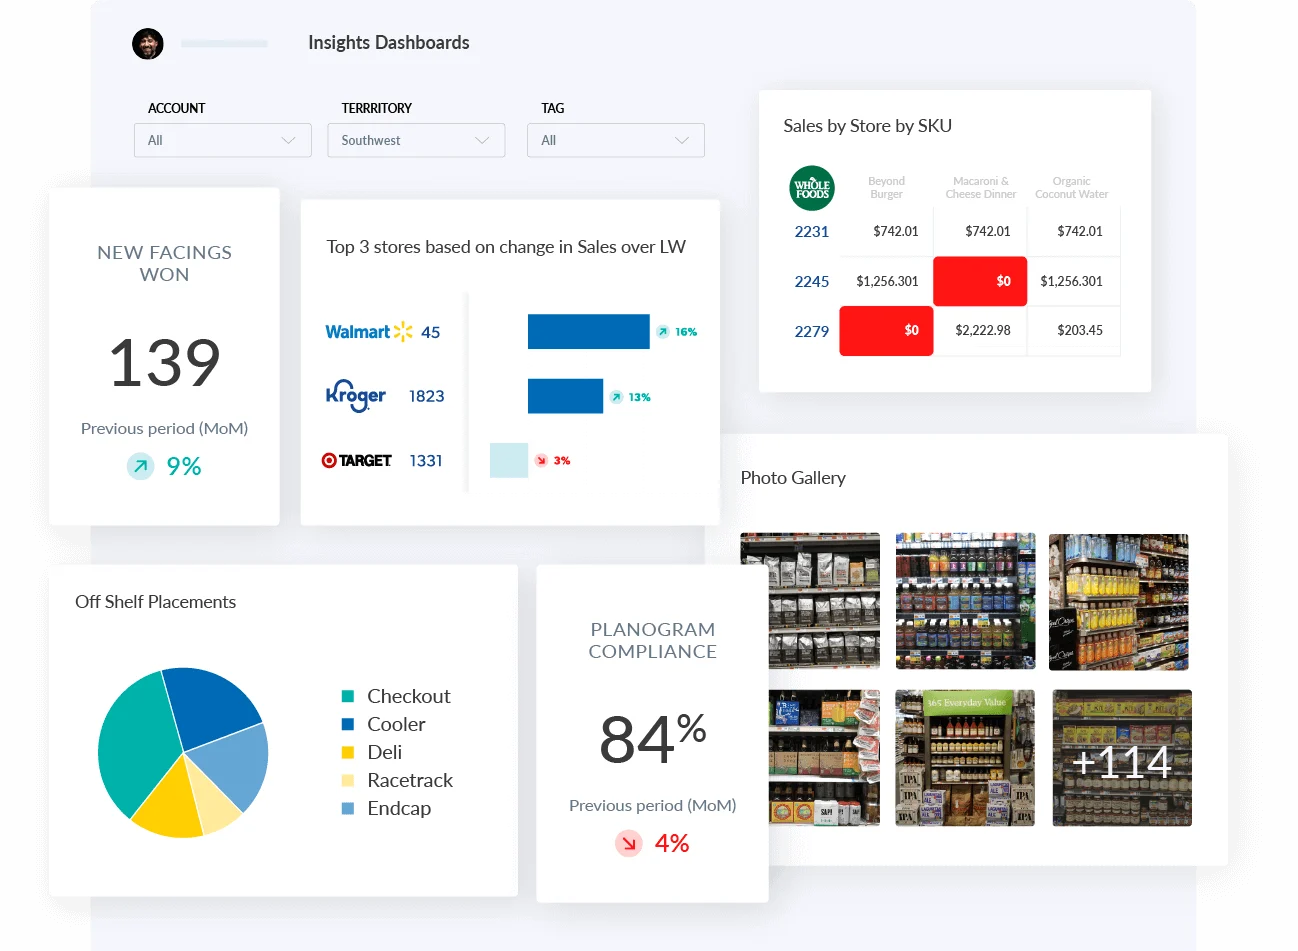Click the red $0 Macaroni cell
This screenshot has width=1298, height=951.
(979, 281)
